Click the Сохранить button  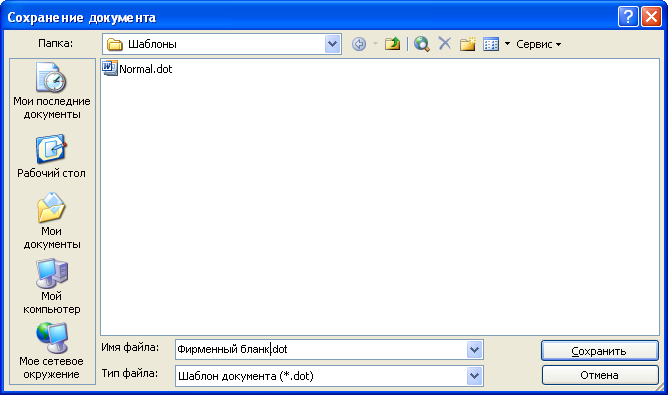pyautogui.click(x=600, y=351)
